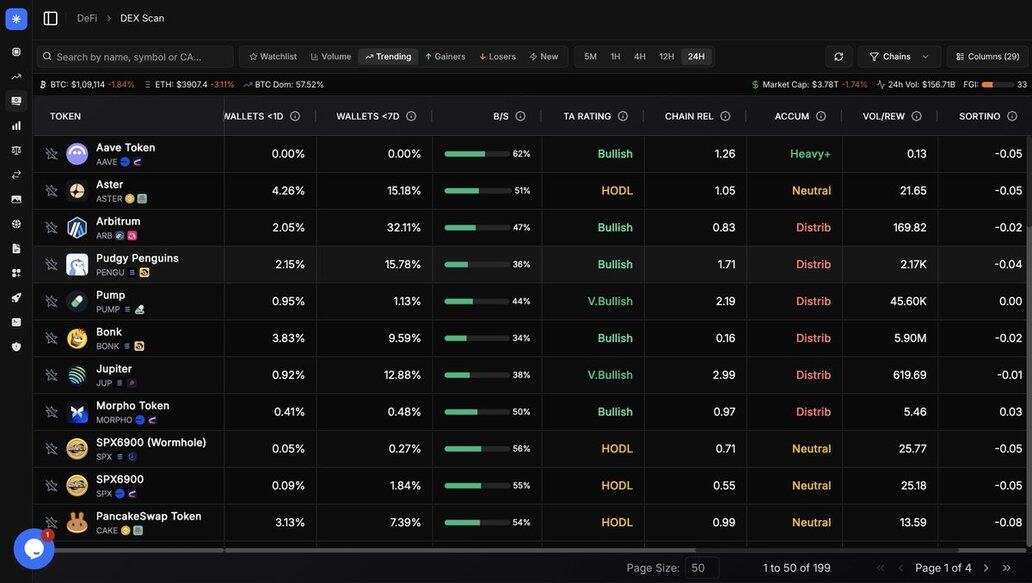
Task: Click the shield icon in sidebar
Action: tap(16, 347)
